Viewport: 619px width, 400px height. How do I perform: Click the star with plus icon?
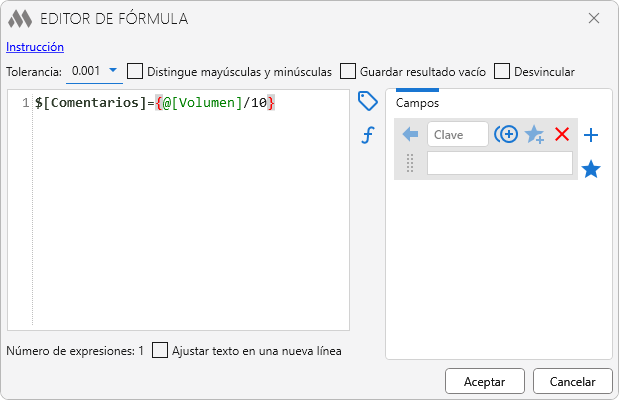point(535,134)
